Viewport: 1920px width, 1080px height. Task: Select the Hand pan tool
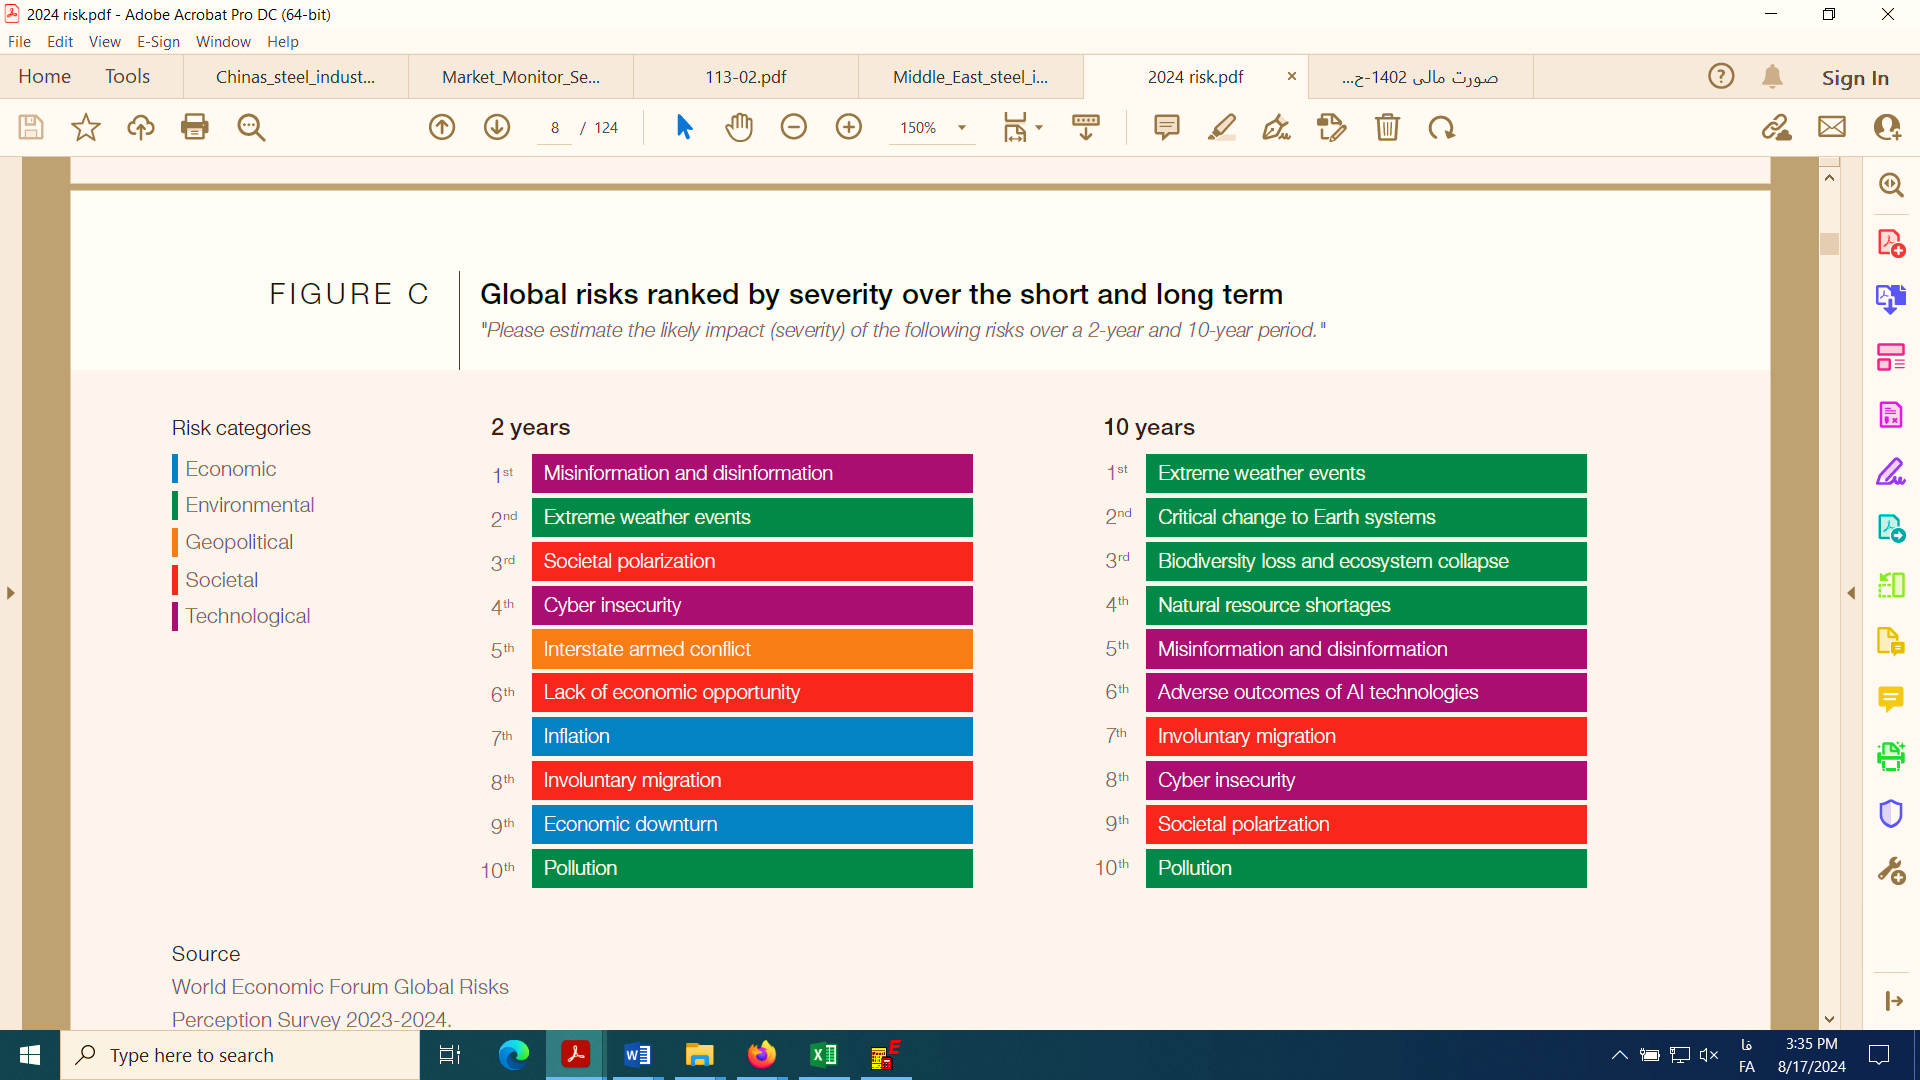point(739,127)
